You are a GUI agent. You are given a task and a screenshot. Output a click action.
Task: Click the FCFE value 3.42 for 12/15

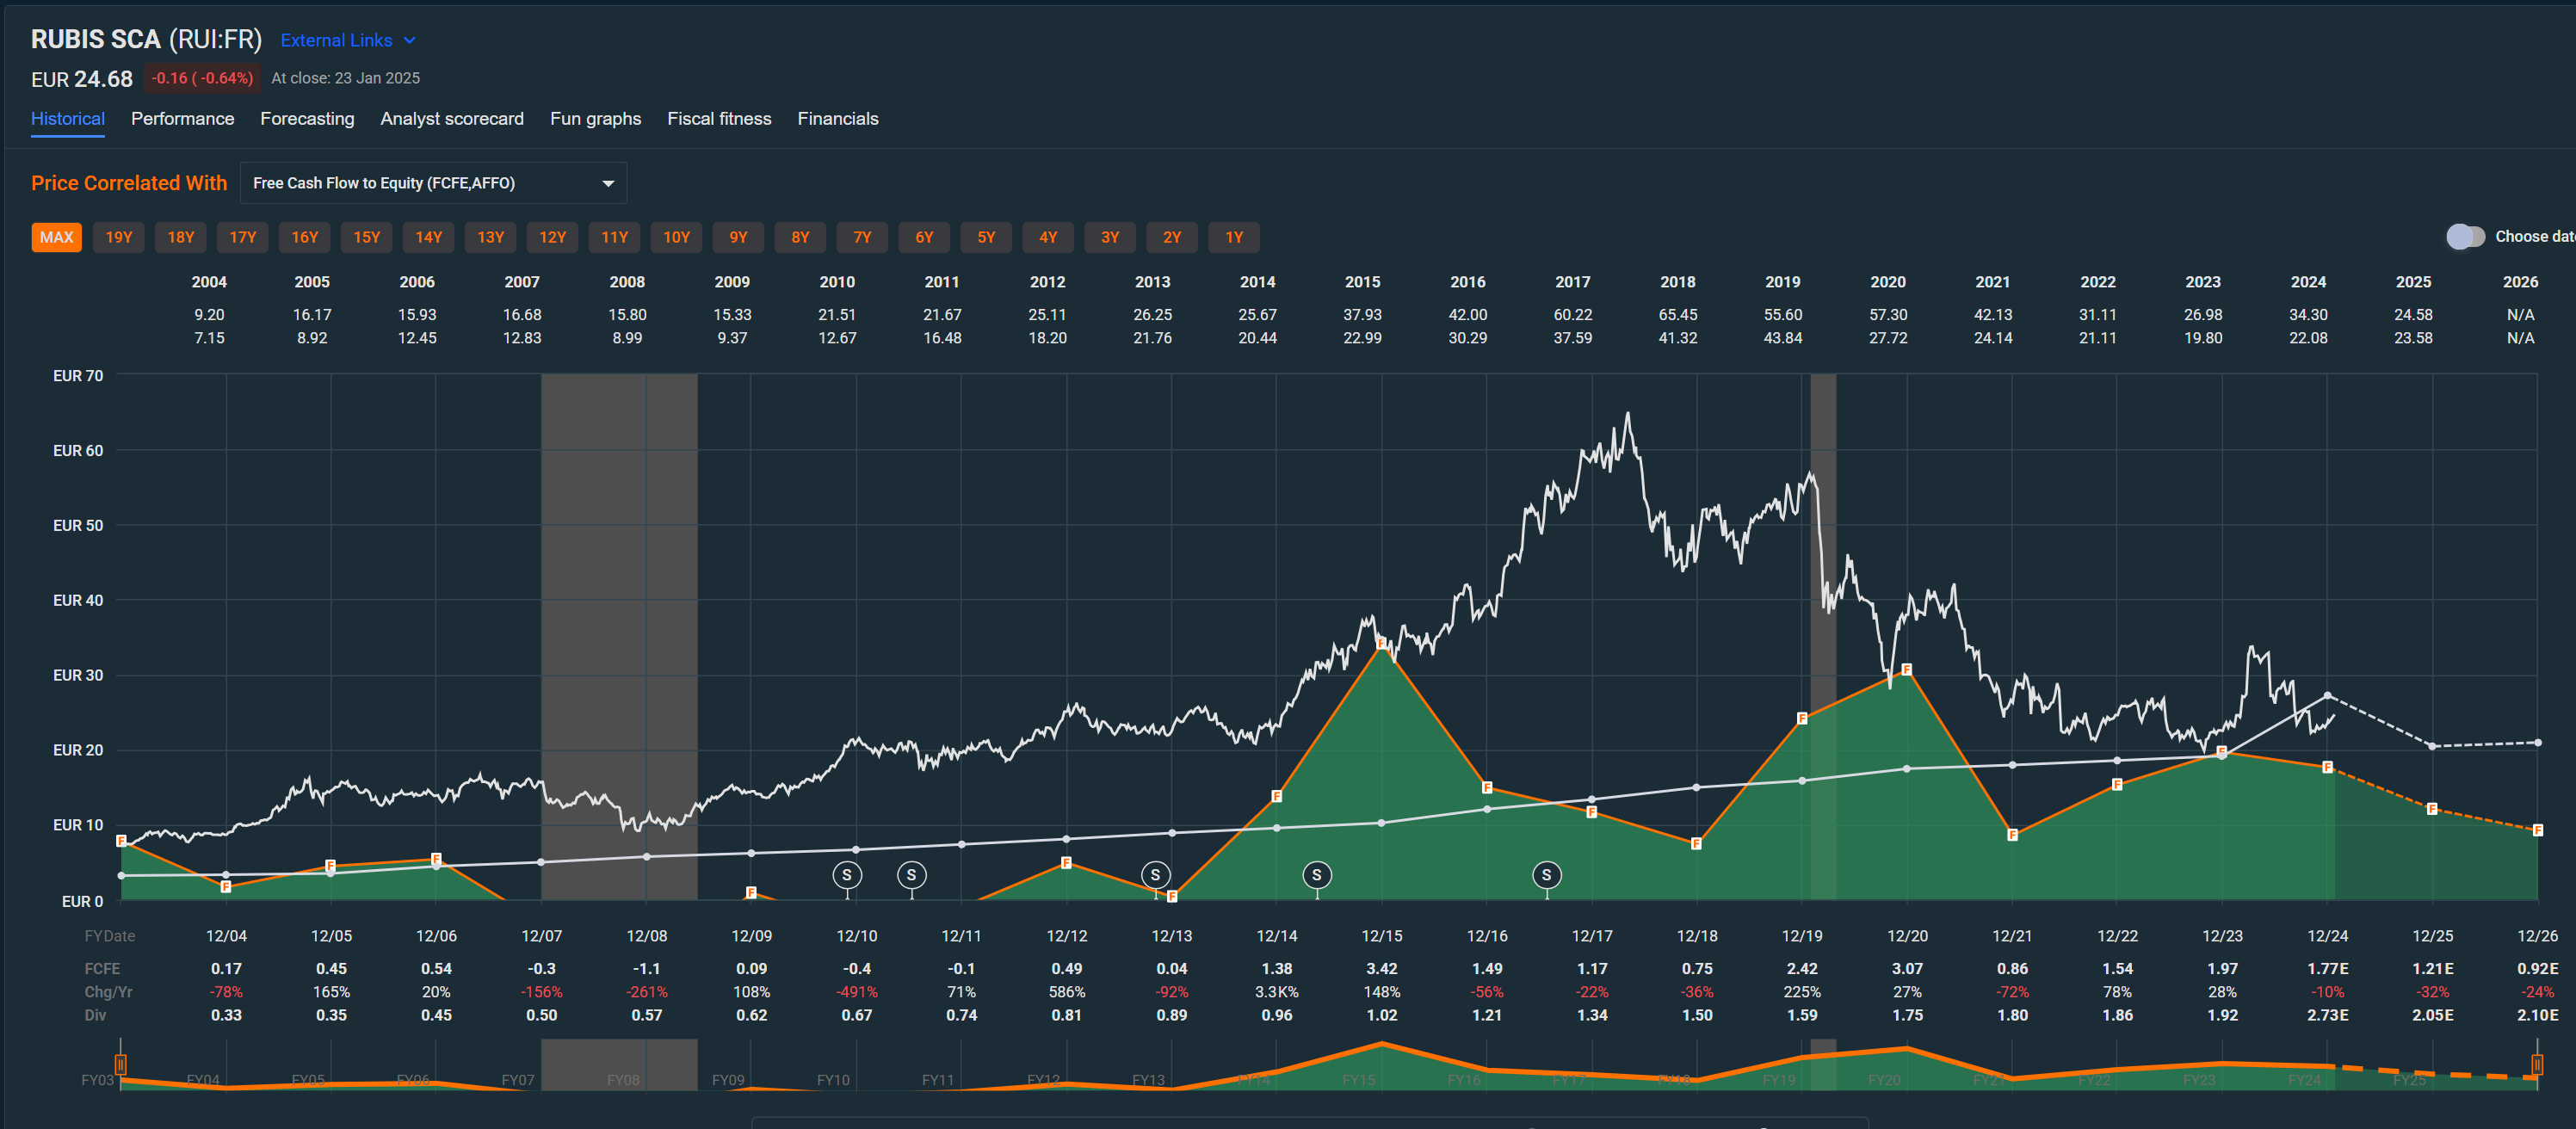point(1382,968)
